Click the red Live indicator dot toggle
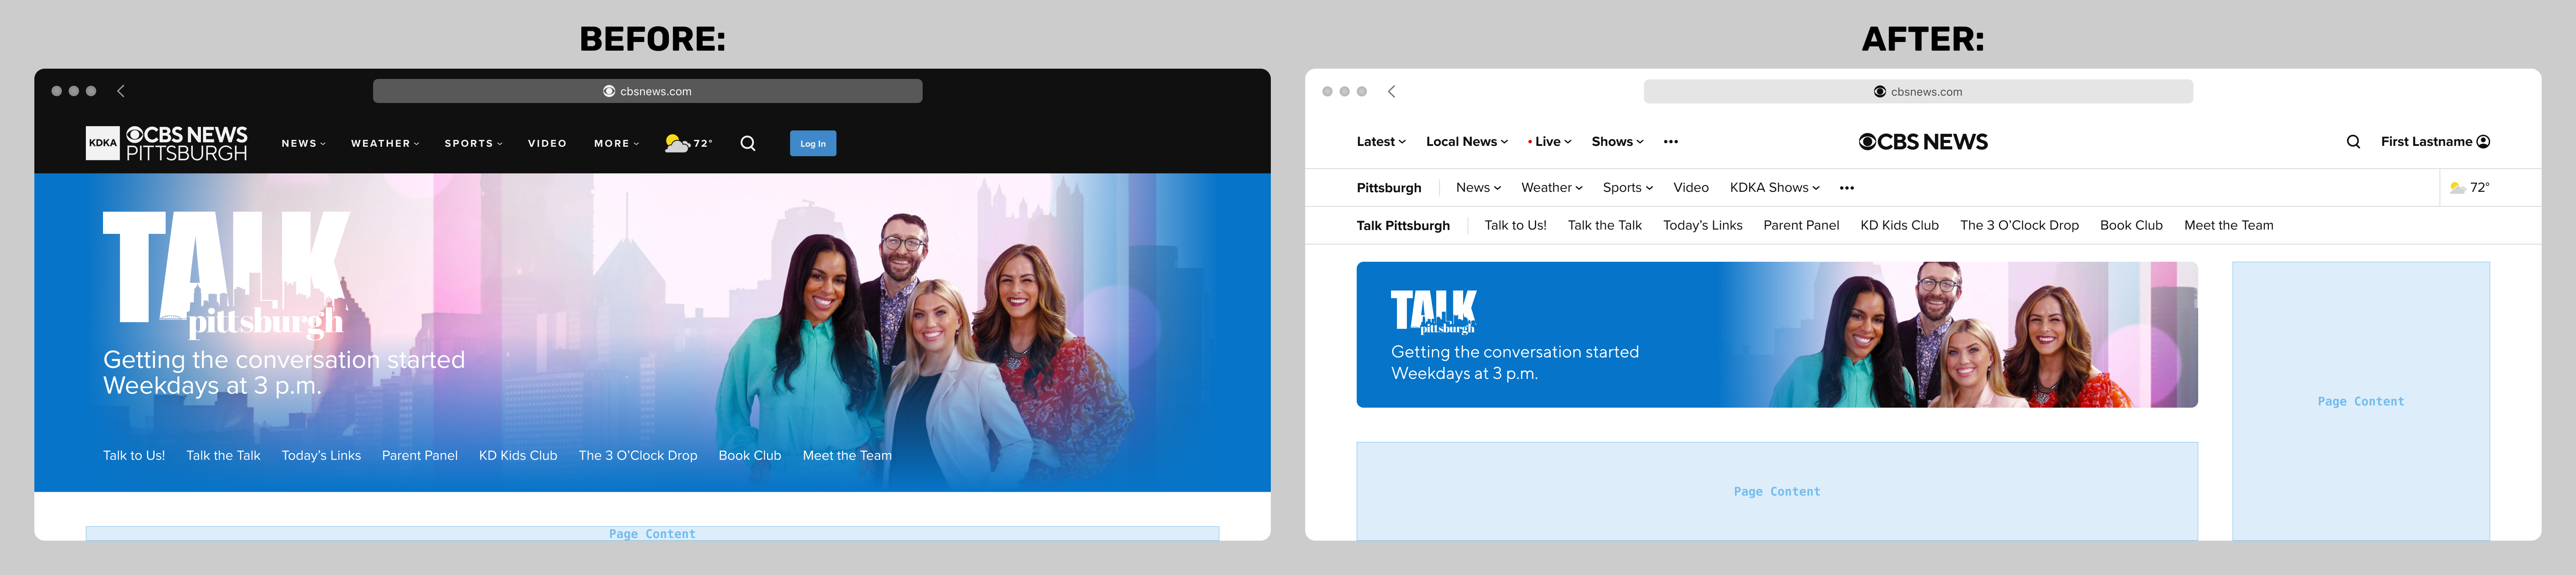 click(x=1531, y=141)
